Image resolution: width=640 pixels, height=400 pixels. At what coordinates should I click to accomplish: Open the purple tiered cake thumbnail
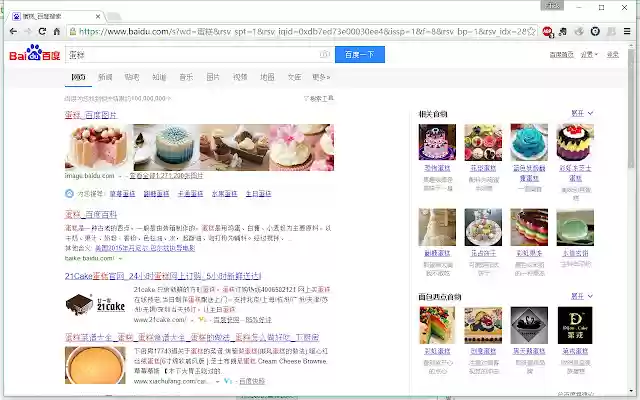click(437, 142)
